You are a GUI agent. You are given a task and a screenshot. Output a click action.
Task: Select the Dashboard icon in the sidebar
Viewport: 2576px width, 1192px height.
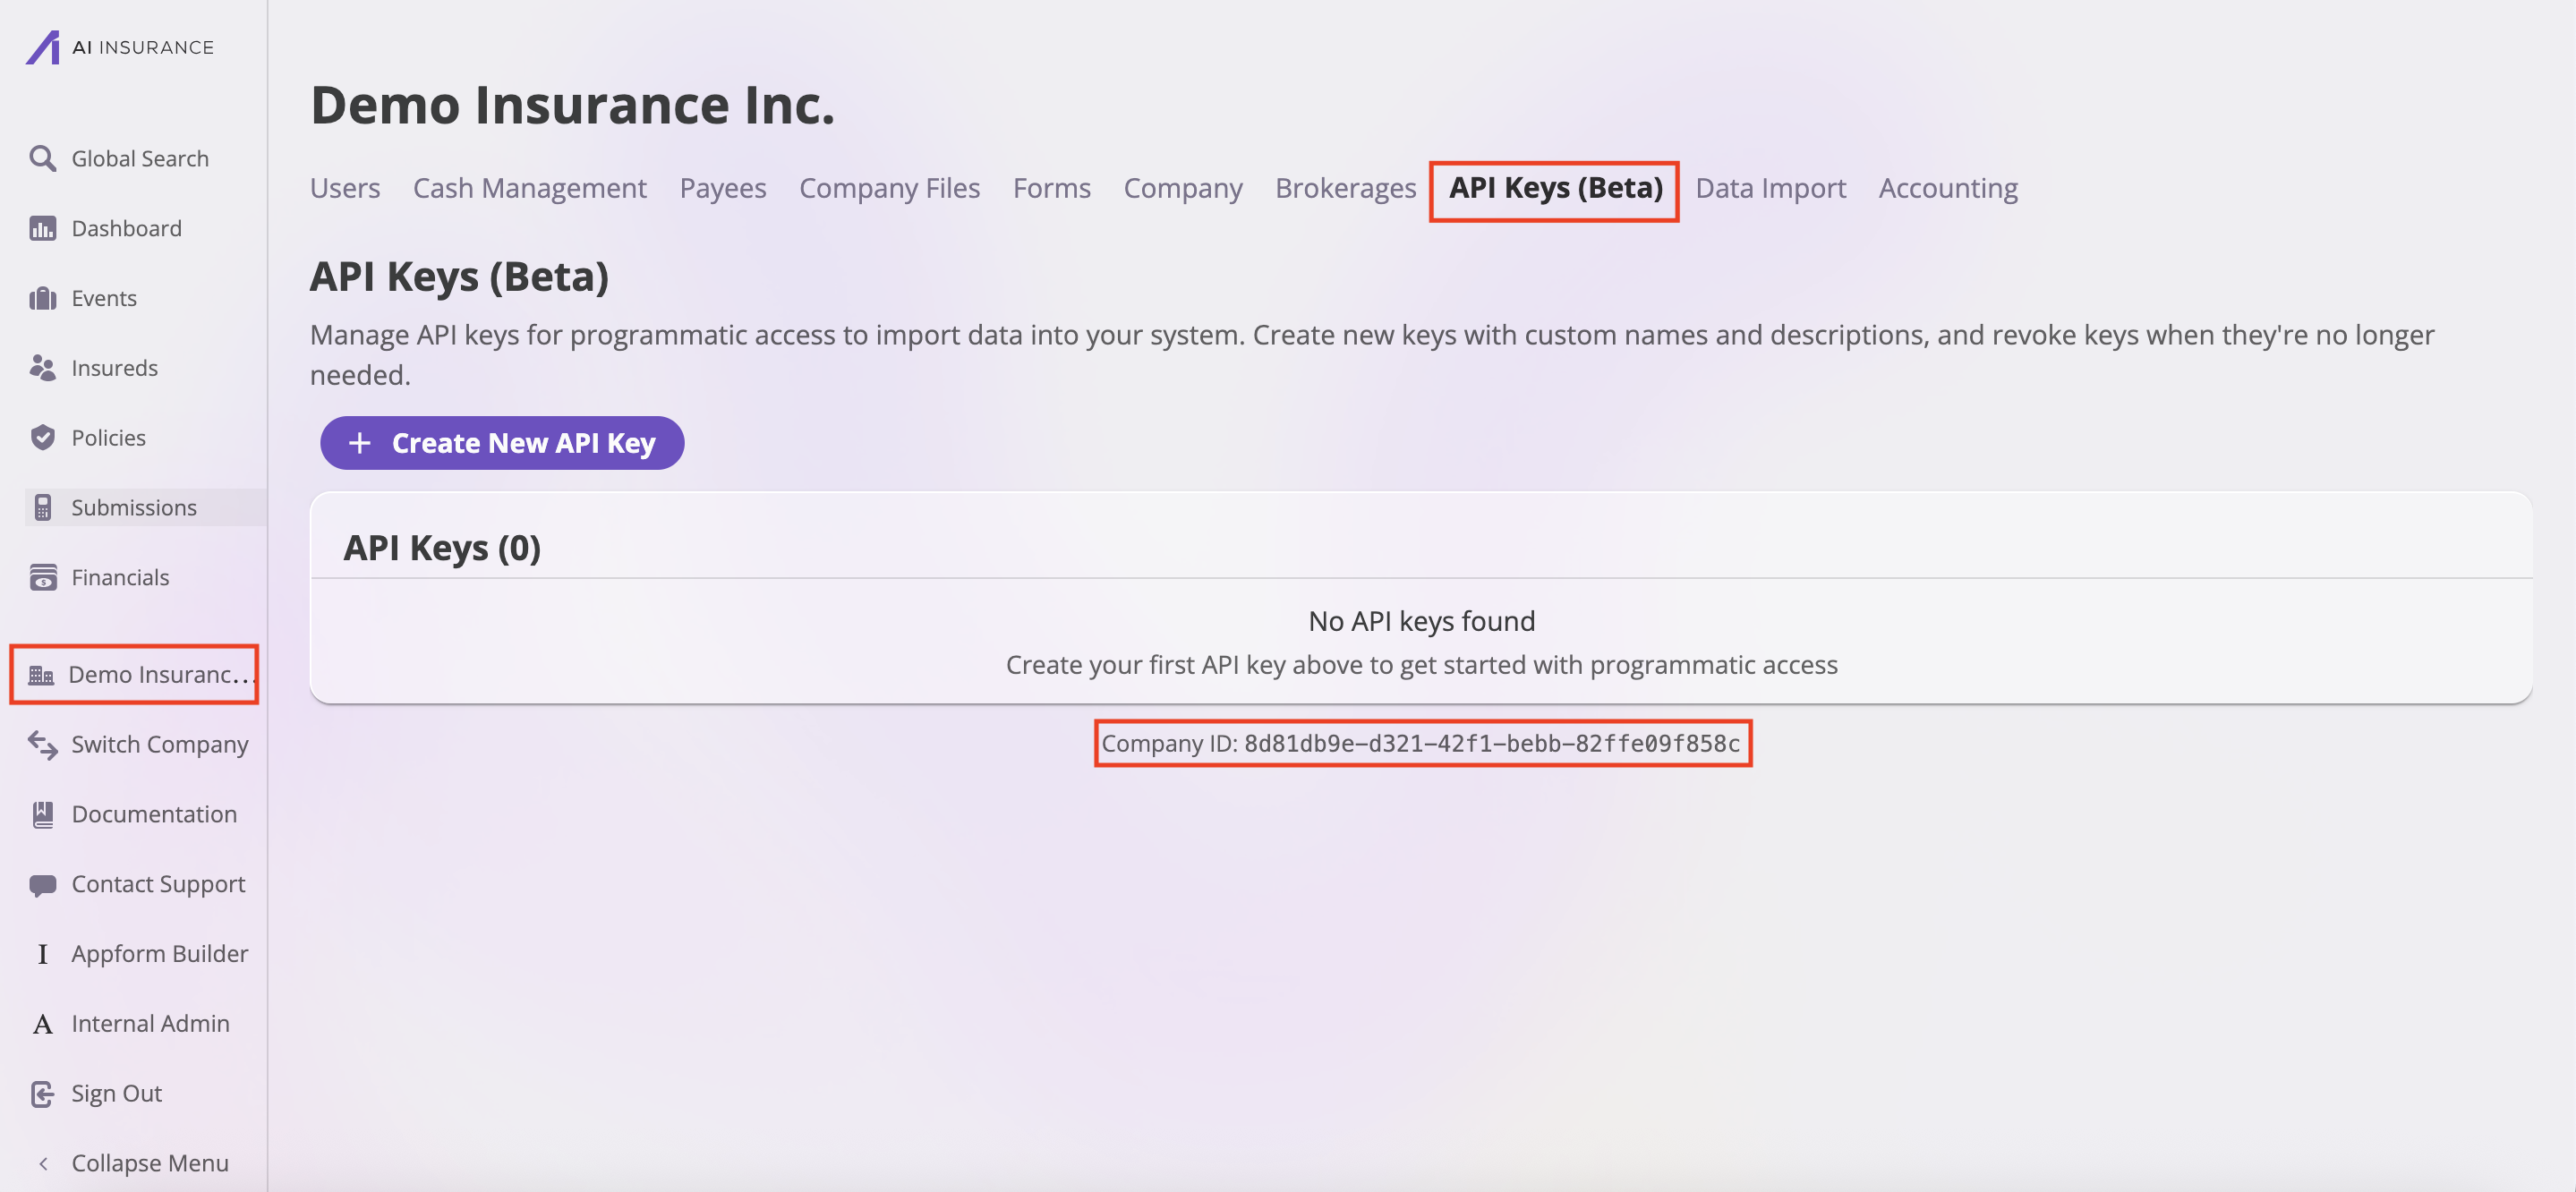[x=42, y=228]
